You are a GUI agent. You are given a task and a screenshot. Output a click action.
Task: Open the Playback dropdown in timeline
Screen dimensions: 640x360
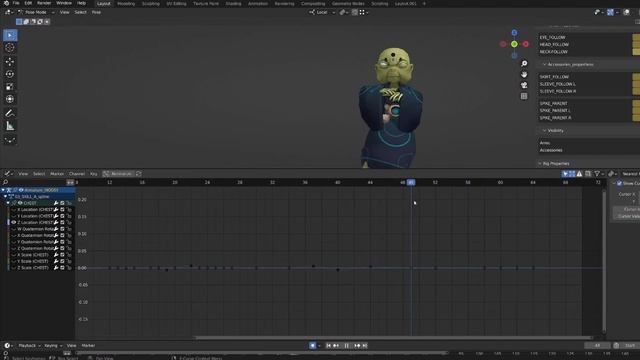(x=29, y=346)
